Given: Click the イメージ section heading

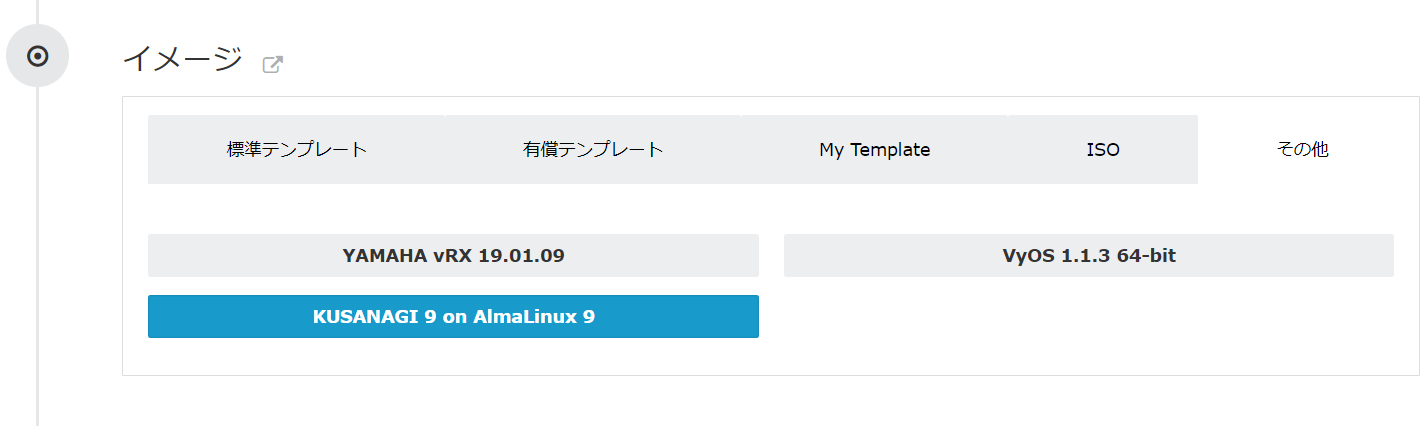Looking at the screenshot, I should point(182,59).
